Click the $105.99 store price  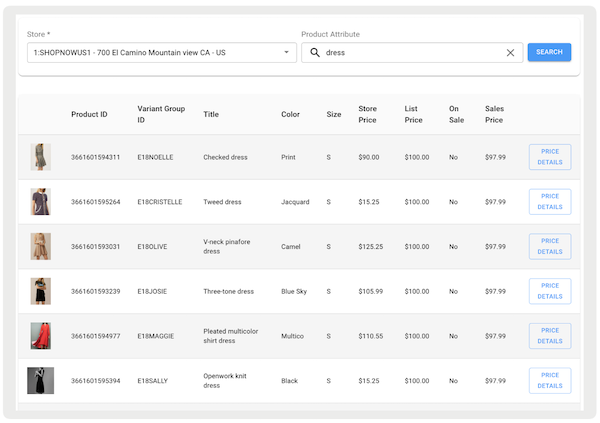pyautogui.click(x=370, y=292)
